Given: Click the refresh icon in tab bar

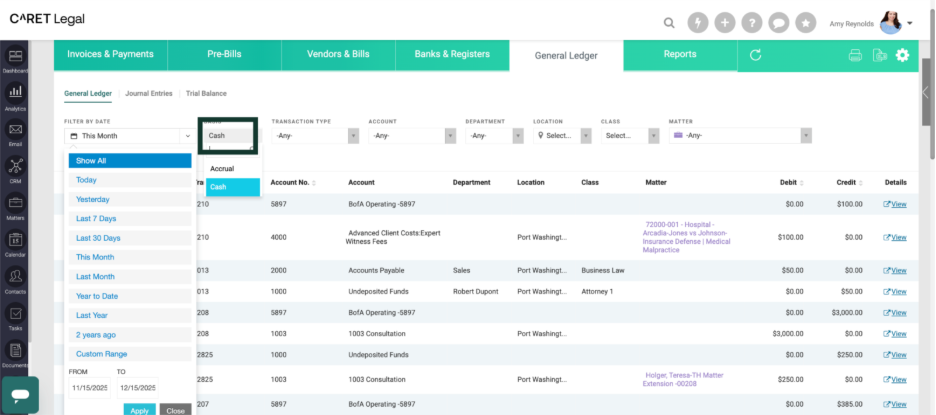Looking at the screenshot, I should [x=755, y=56].
